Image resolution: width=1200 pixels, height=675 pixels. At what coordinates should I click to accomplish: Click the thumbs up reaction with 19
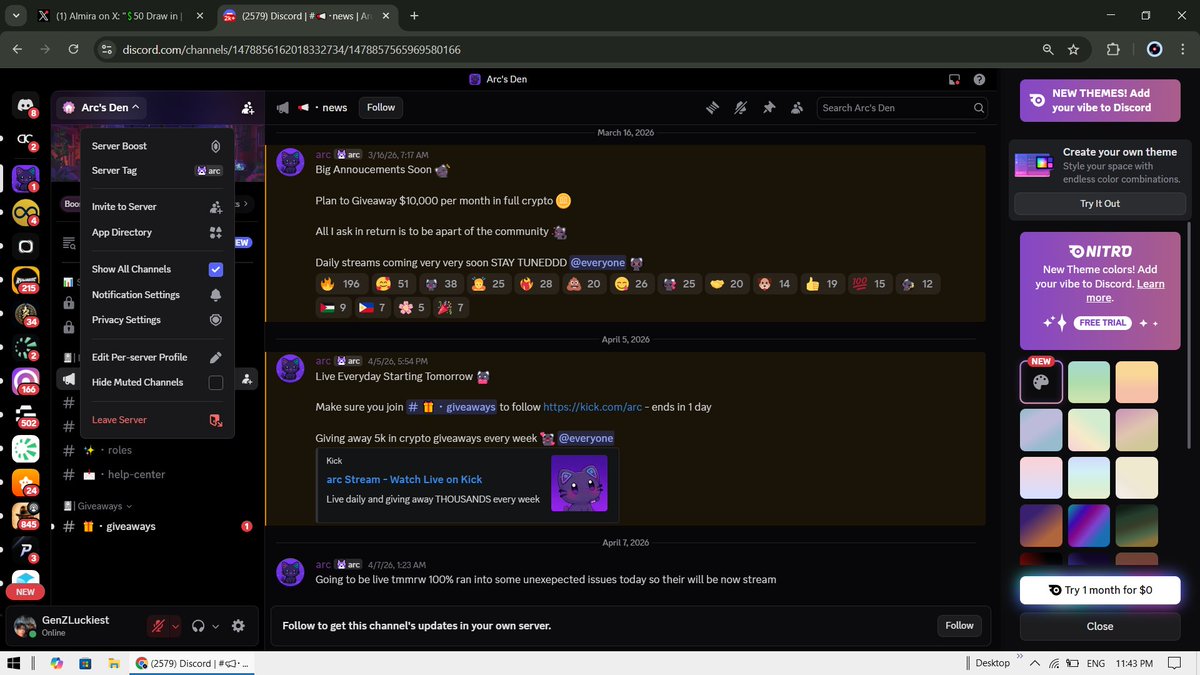pos(821,284)
